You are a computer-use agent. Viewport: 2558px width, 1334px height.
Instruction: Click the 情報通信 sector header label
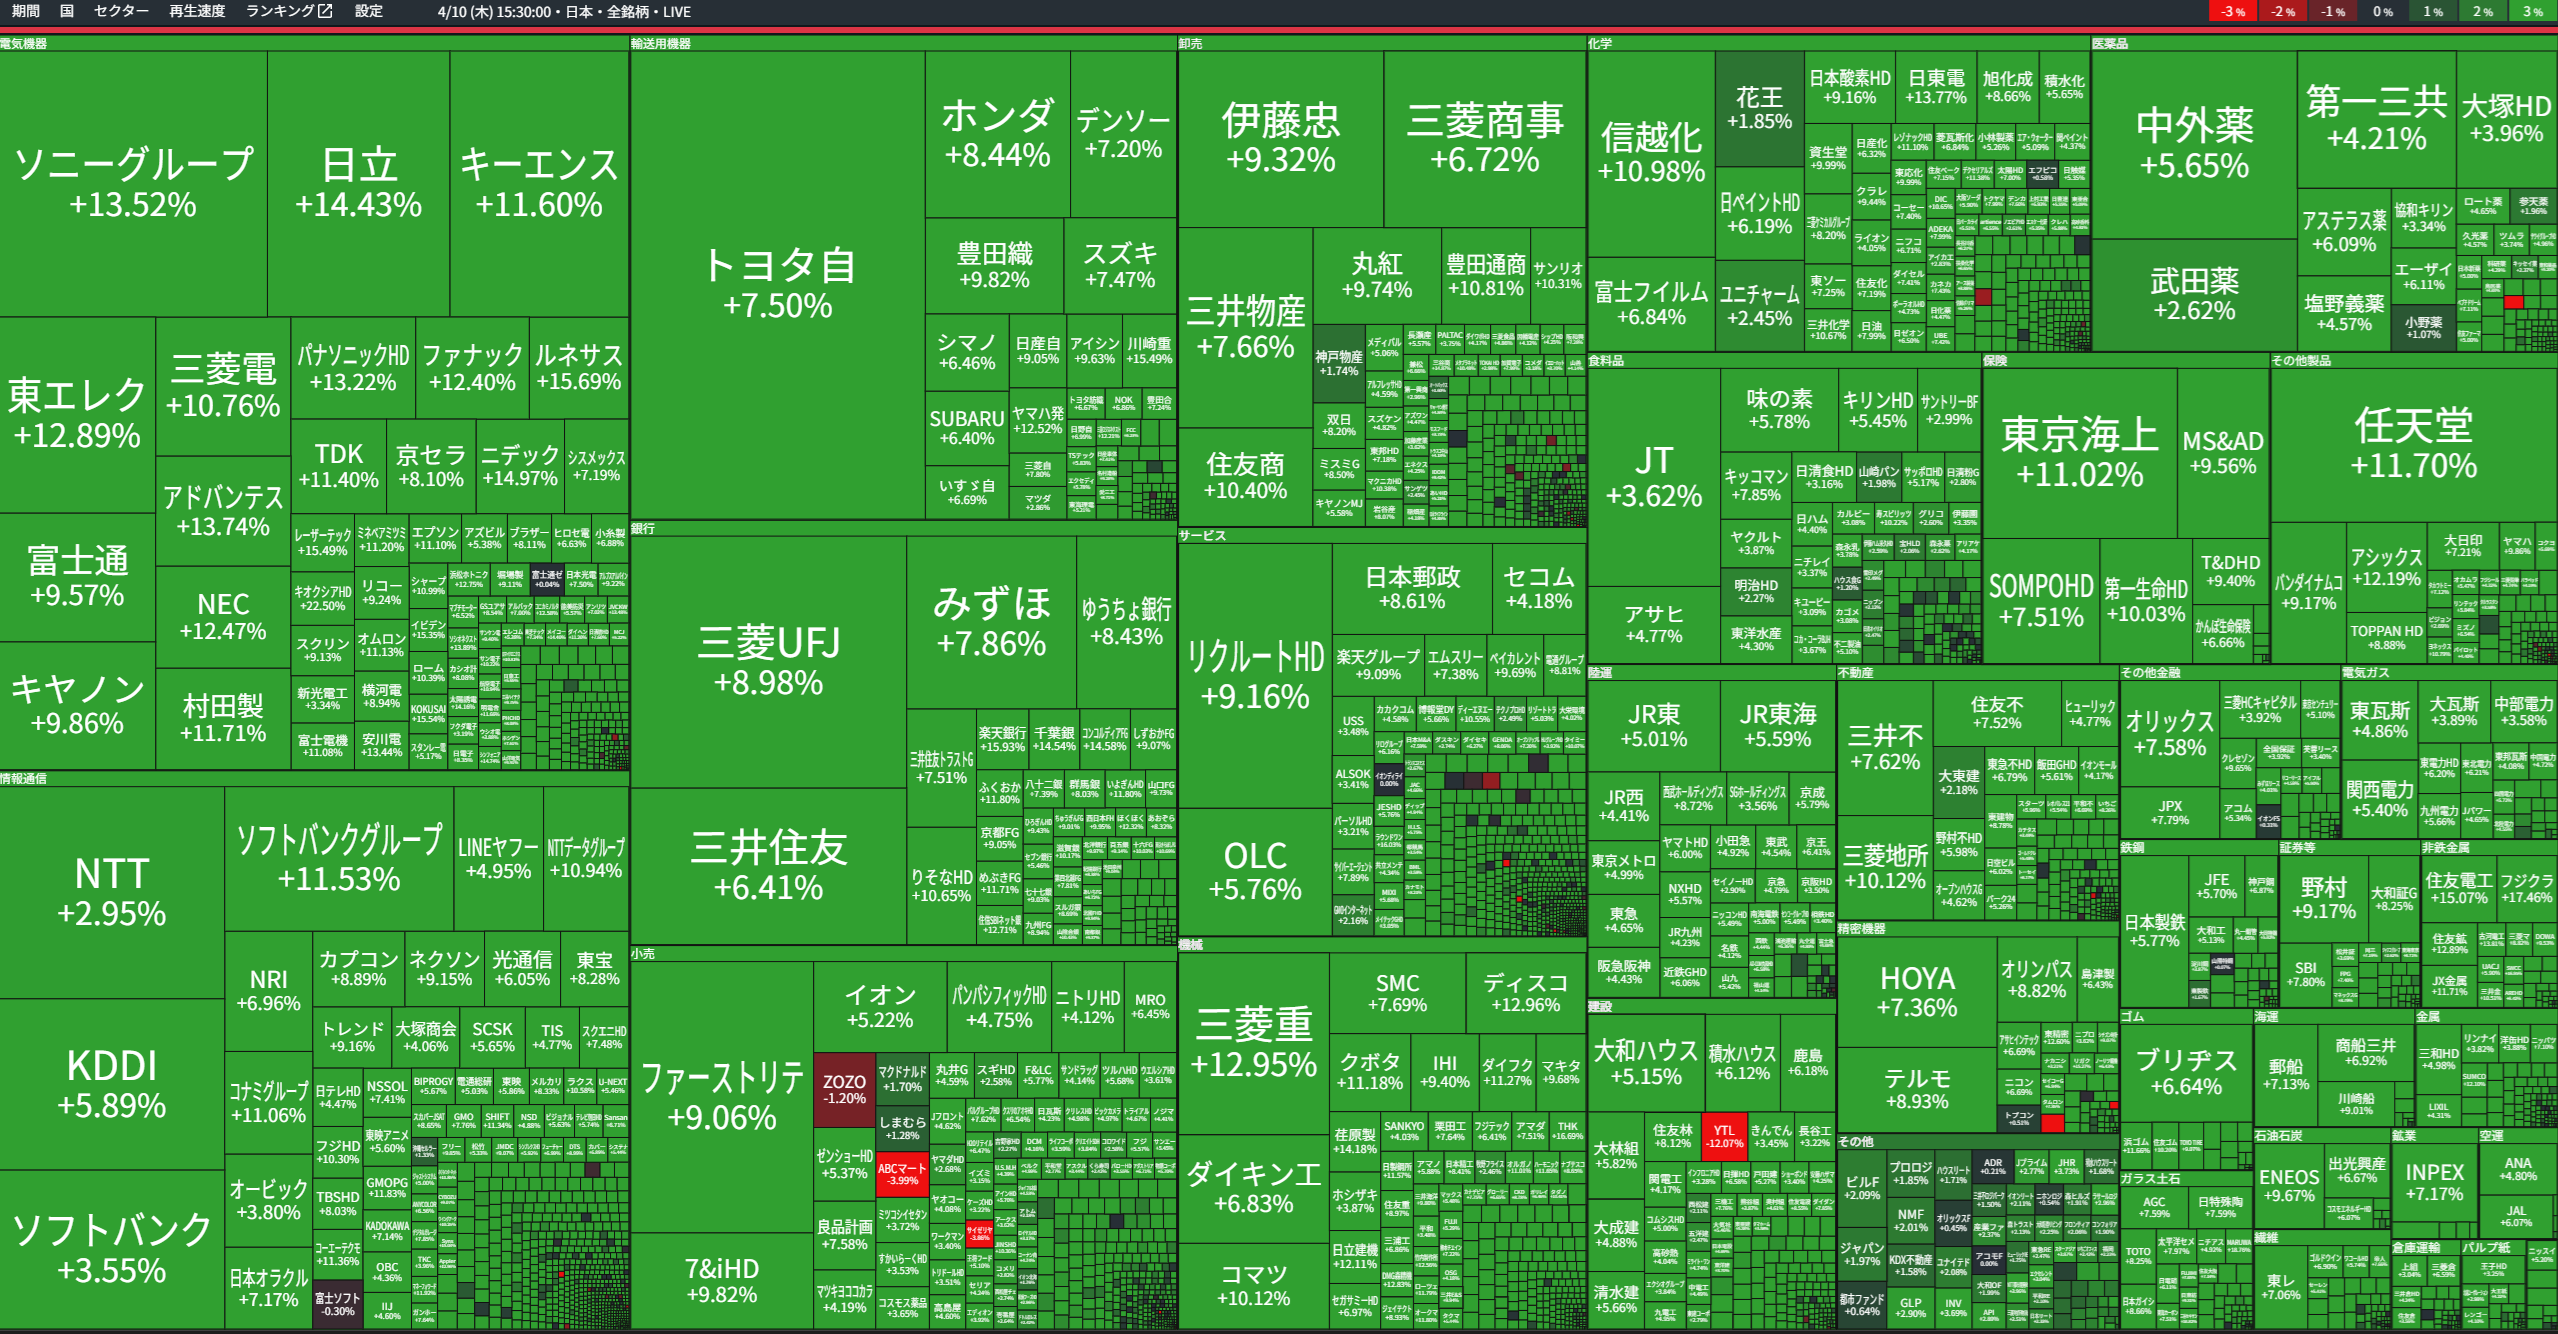[23, 779]
